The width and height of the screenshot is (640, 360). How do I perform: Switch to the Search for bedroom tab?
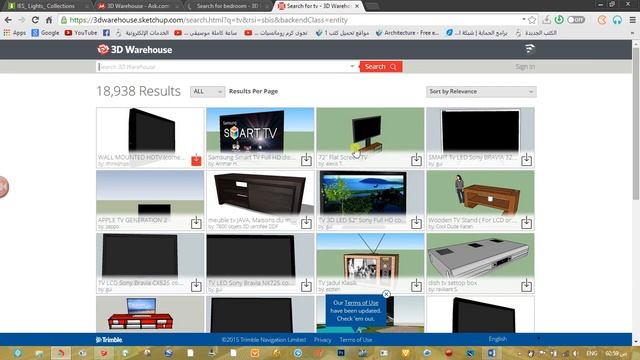227,6
